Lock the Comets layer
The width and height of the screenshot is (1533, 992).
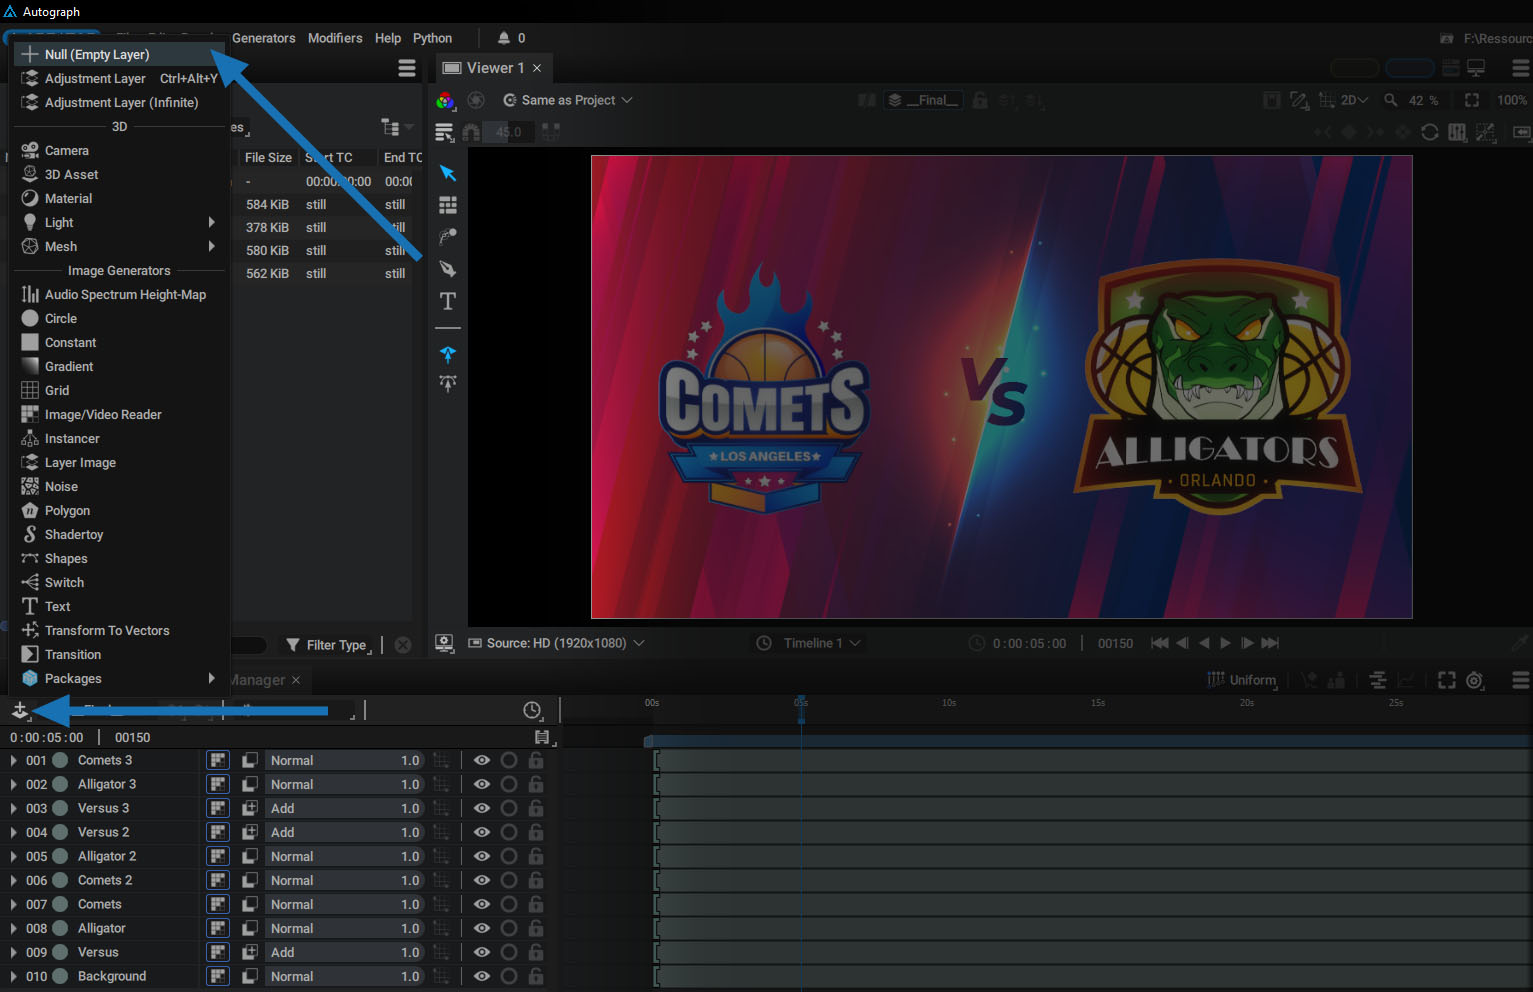tap(536, 904)
